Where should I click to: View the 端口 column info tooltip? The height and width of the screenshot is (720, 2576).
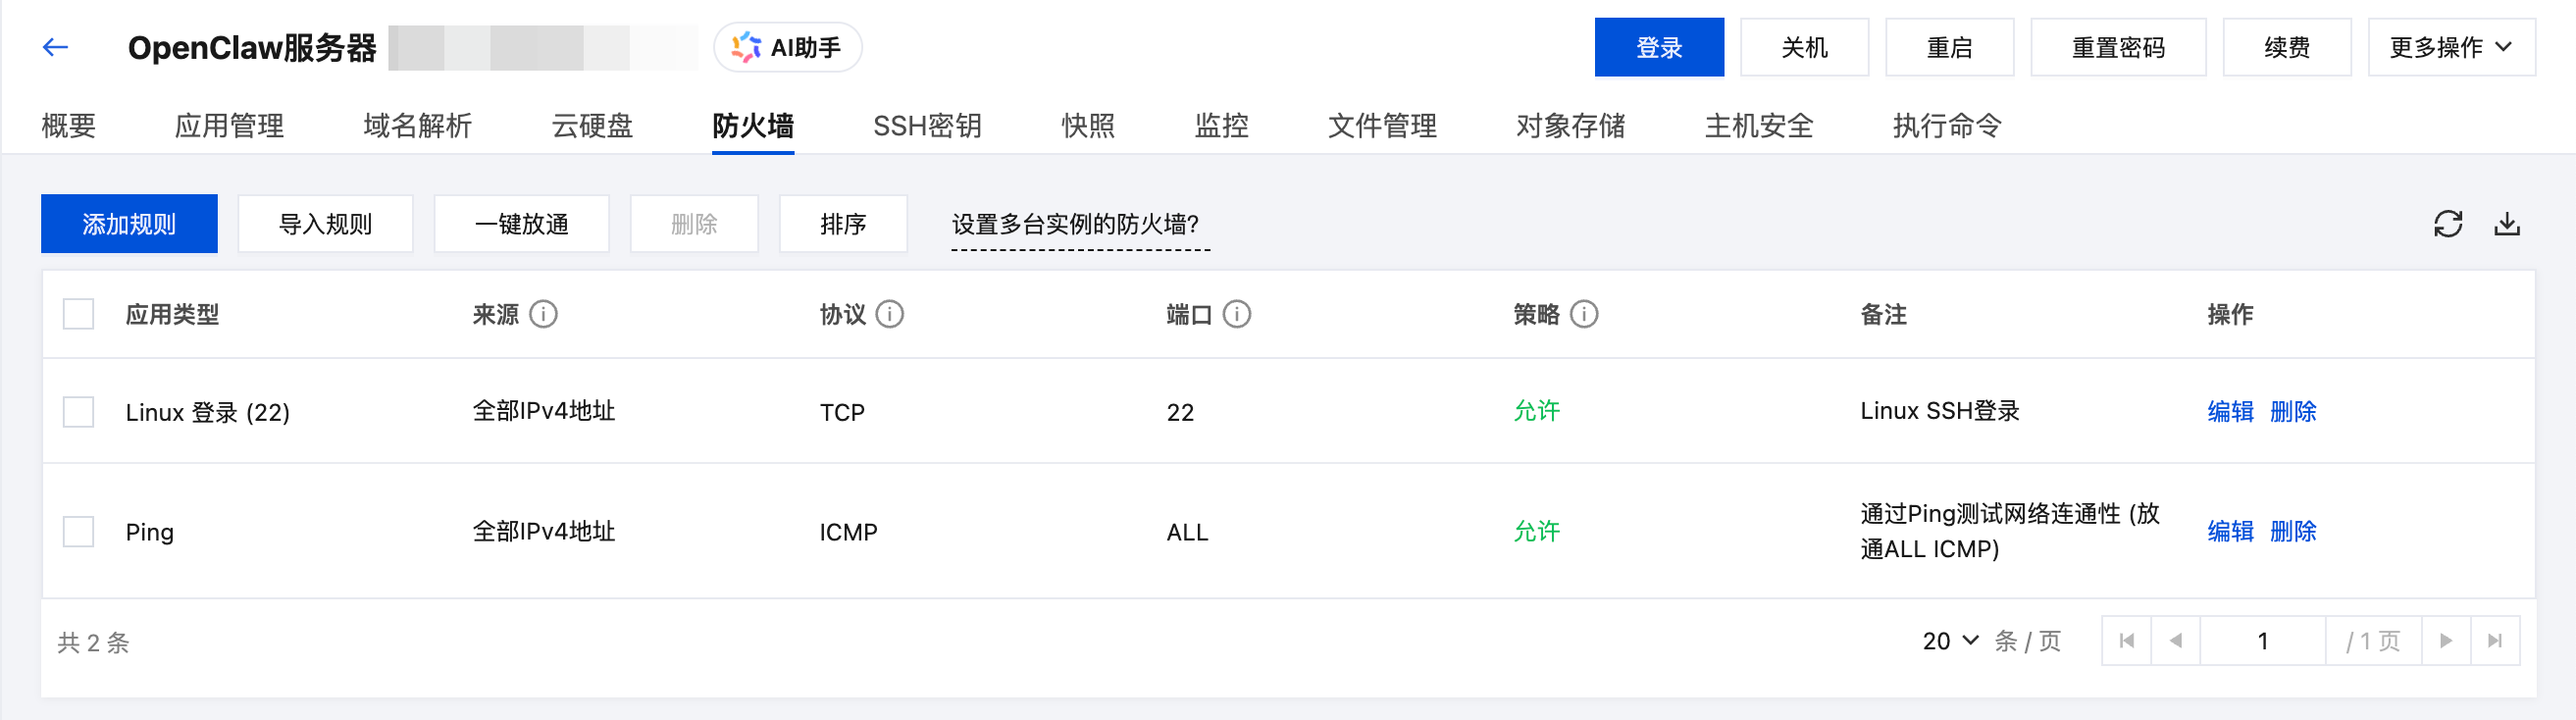point(1239,314)
